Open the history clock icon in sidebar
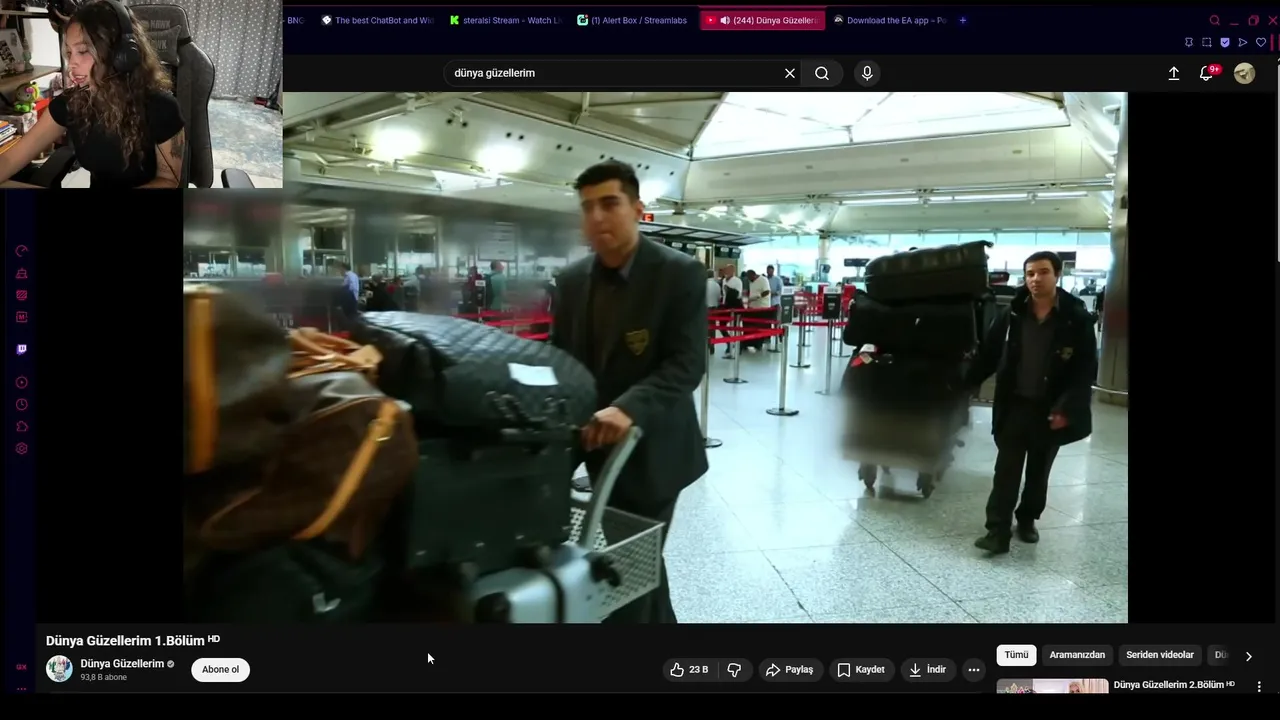Viewport: 1280px width, 720px height. point(22,404)
